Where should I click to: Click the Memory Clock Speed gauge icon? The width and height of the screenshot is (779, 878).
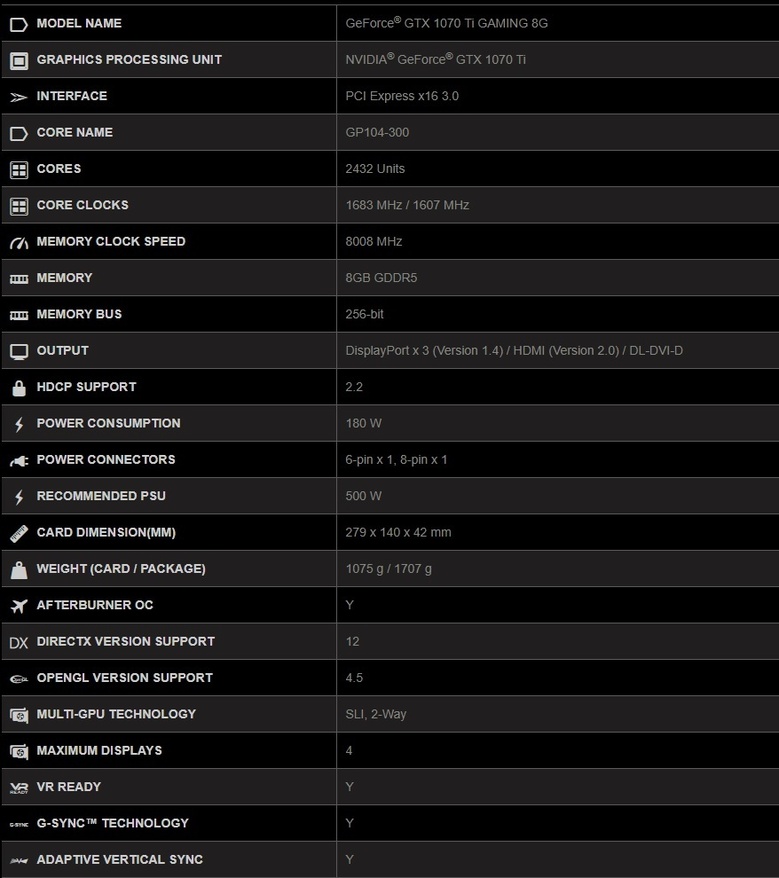(x=18, y=242)
